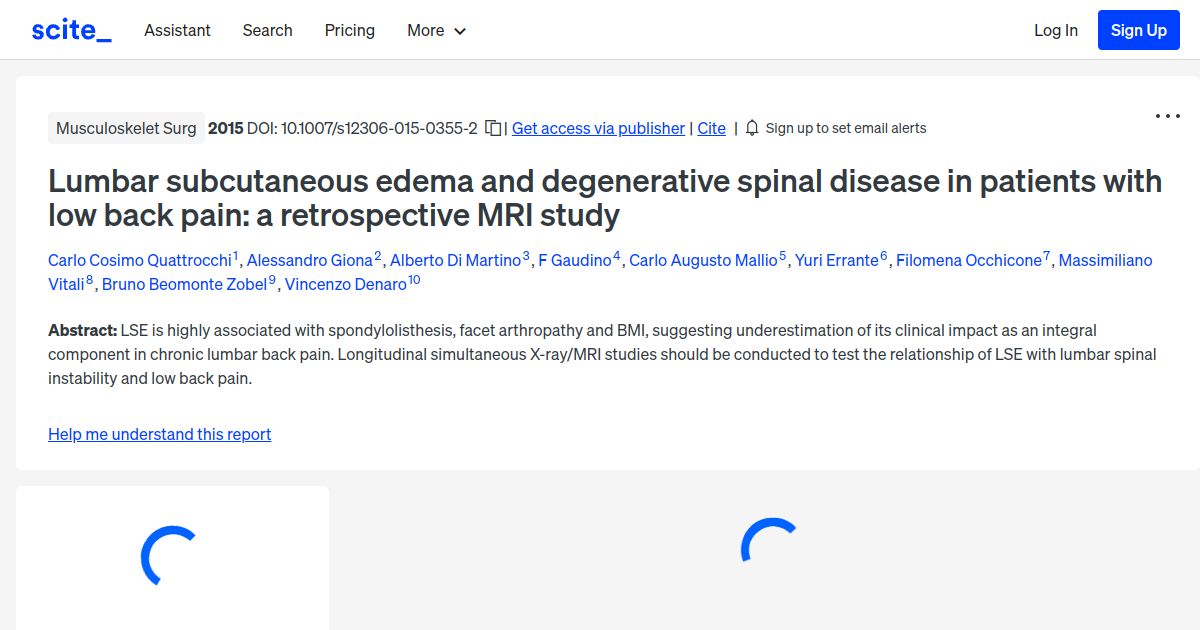
Task: Open author Vincenzo Denaro's page
Action: click(x=343, y=284)
